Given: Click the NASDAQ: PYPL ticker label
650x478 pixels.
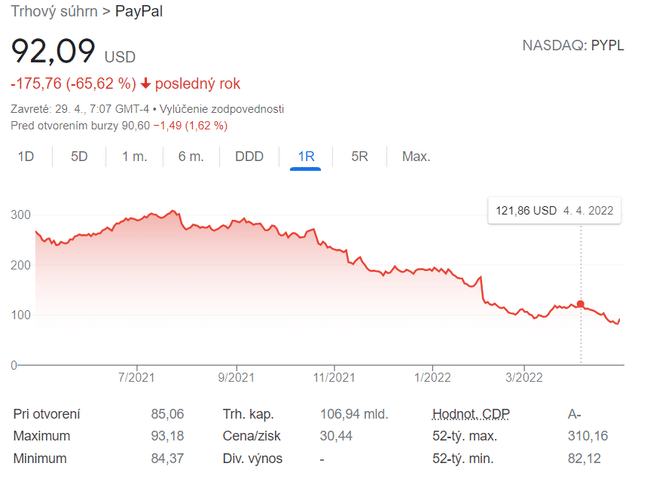Looking at the screenshot, I should point(573,46).
